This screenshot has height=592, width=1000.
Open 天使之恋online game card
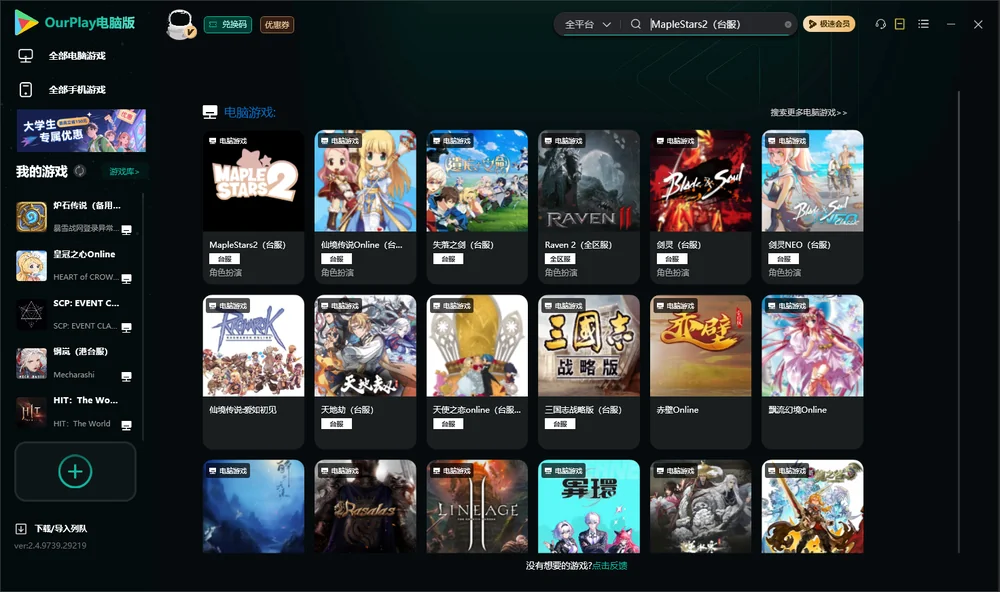click(477, 371)
